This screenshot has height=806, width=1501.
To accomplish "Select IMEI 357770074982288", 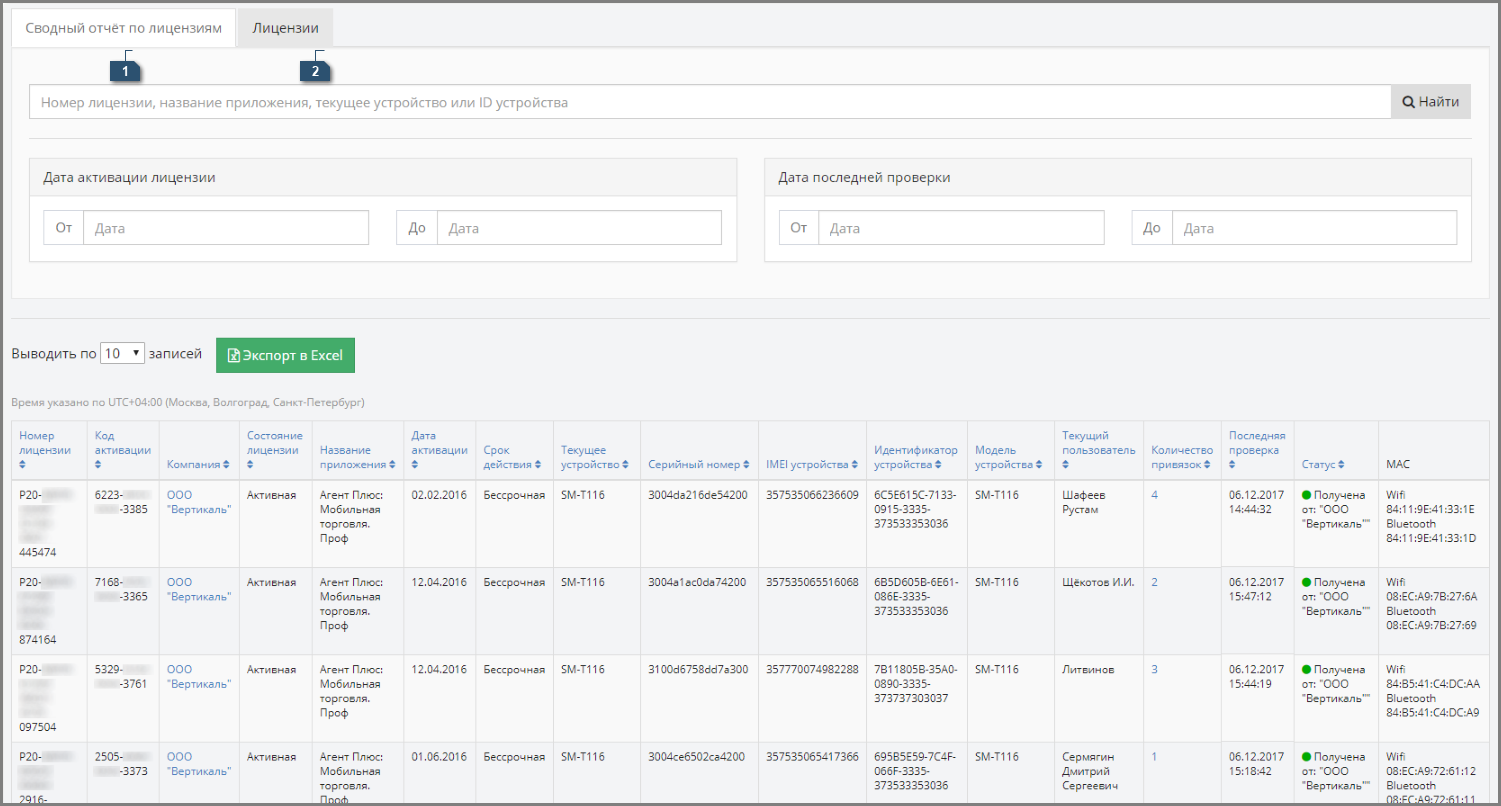I will pyautogui.click(x=812, y=669).
